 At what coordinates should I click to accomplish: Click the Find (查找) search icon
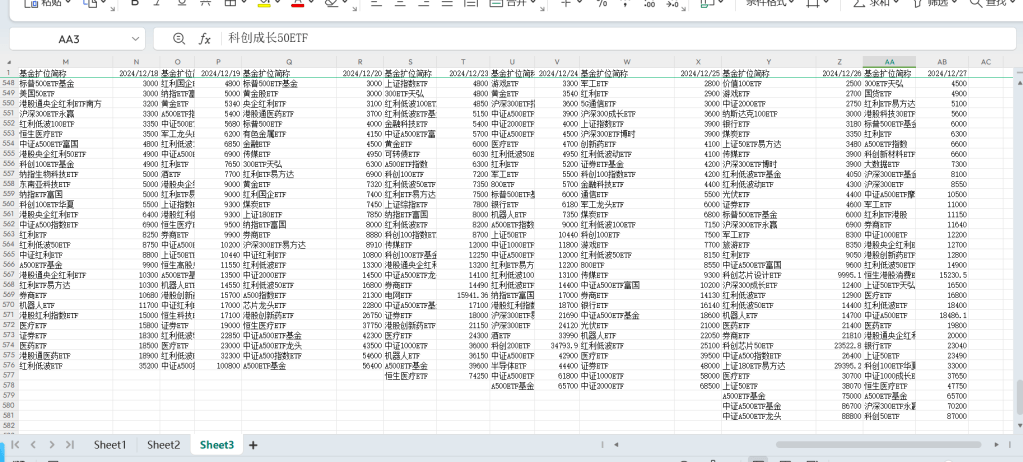tap(976, 3)
